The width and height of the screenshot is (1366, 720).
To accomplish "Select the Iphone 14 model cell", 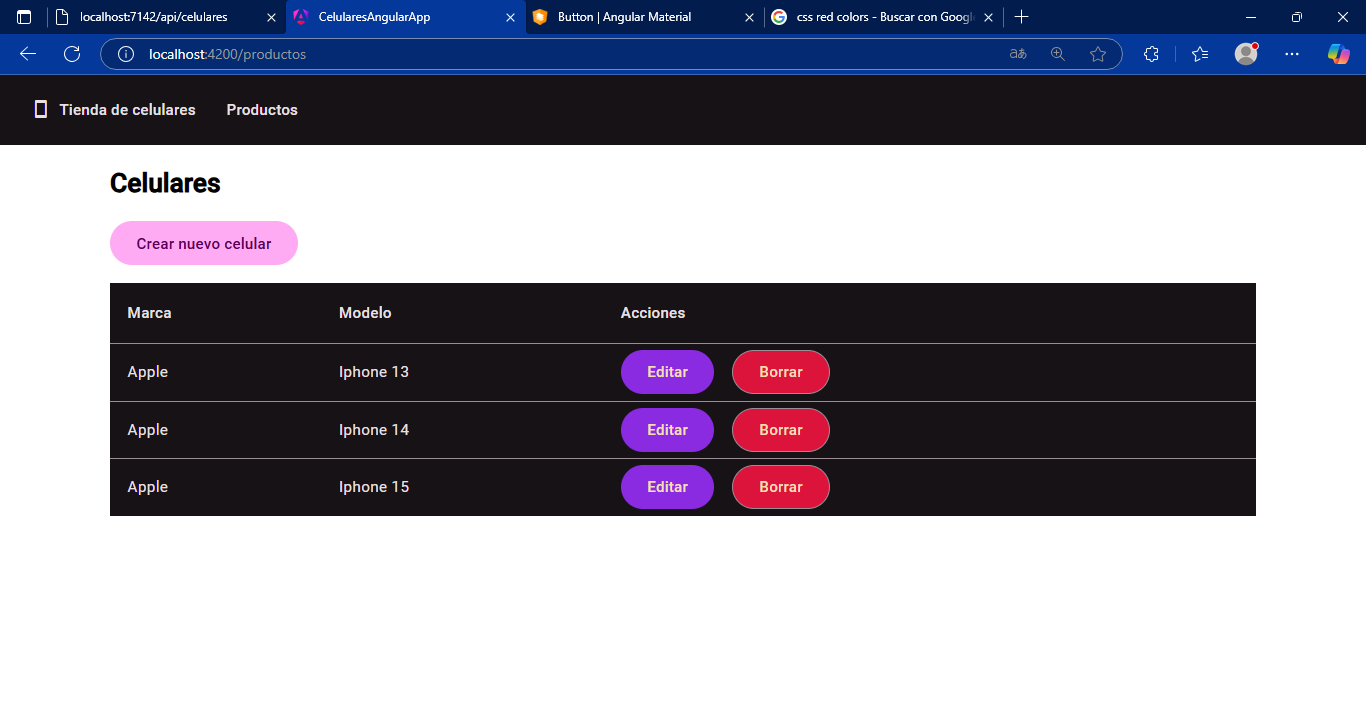I will pos(374,430).
